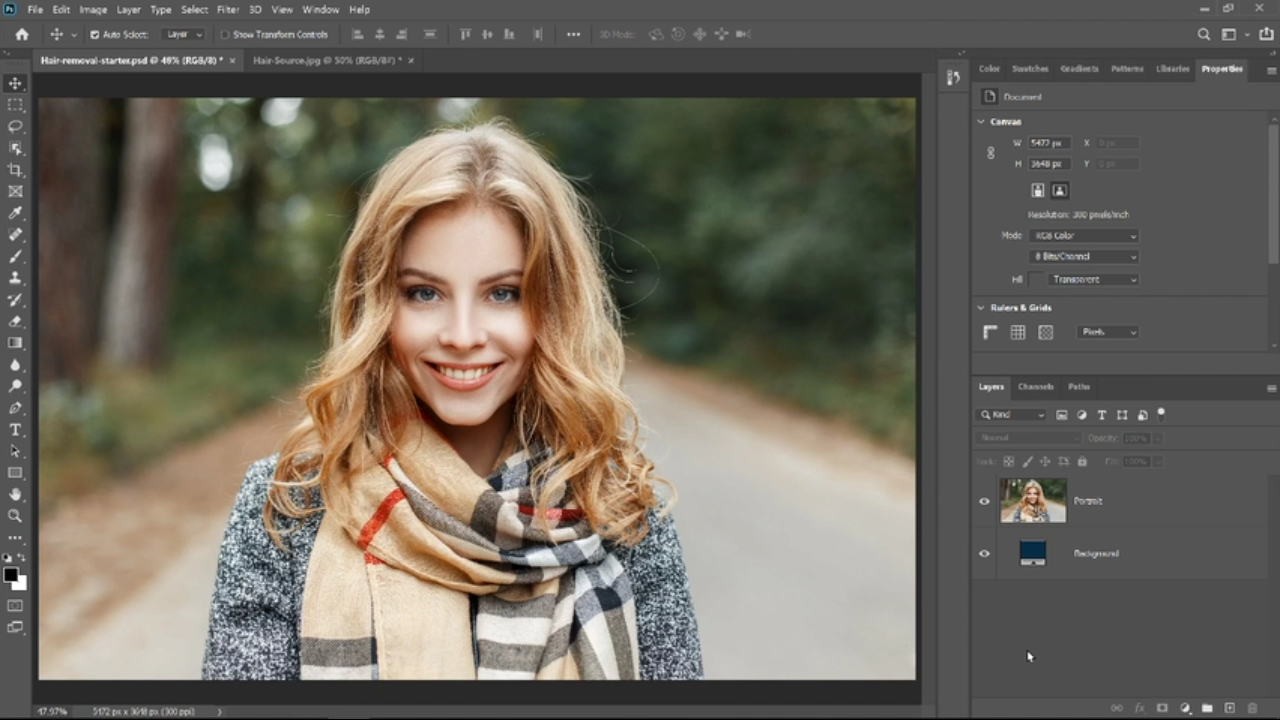Screen dimensions: 1280x720
Task: Select the Crop tool
Action: pyautogui.click(x=15, y=170)
